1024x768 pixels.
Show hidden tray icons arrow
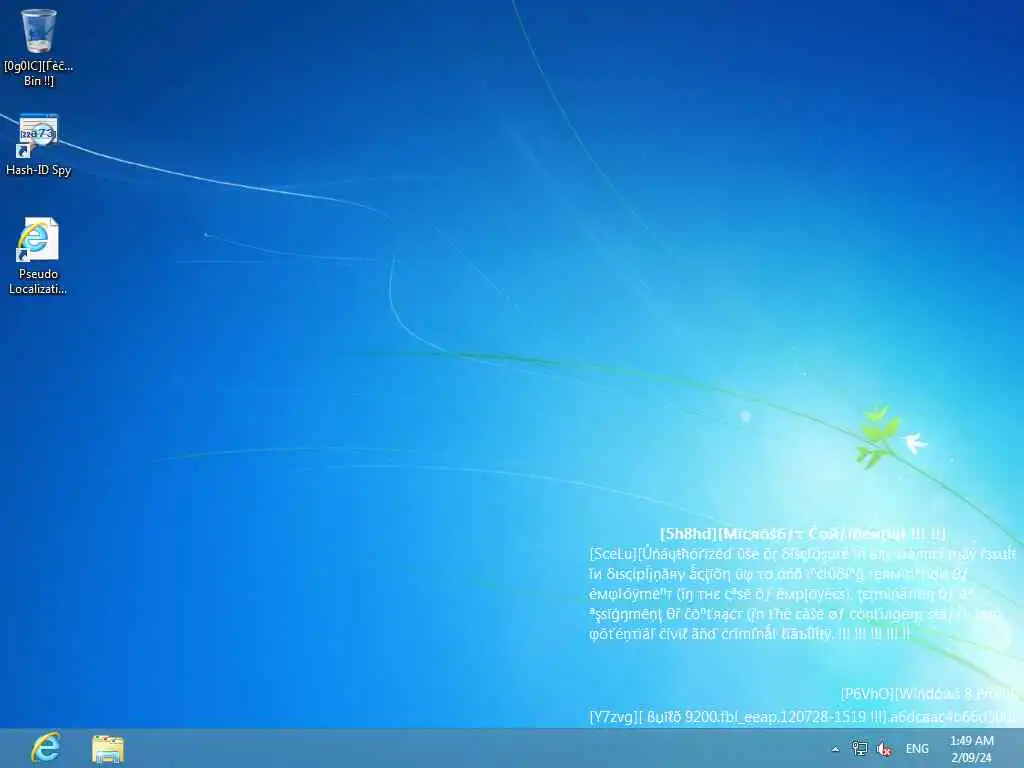pos(835,749)
